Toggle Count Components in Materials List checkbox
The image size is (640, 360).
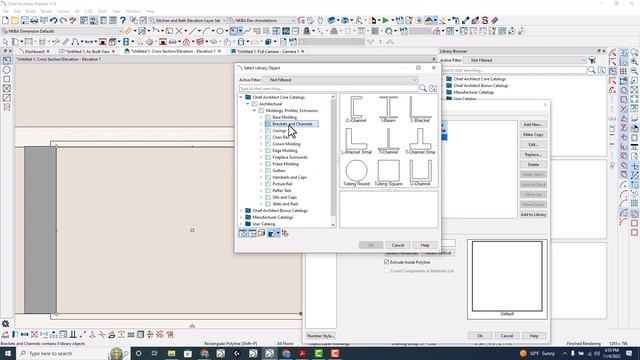[387, 271]
